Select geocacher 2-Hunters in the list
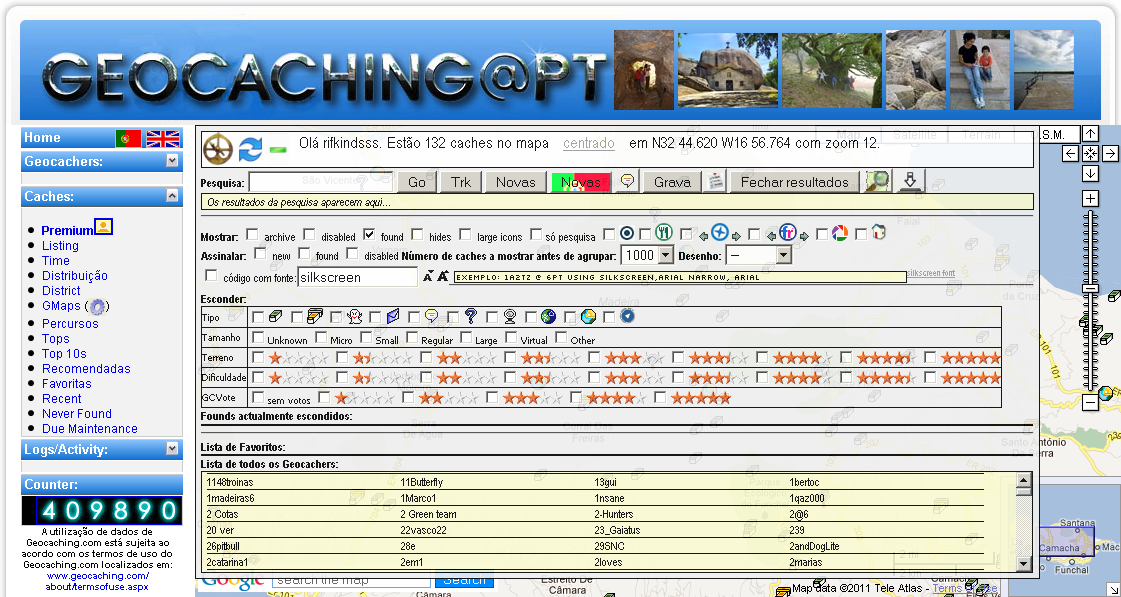This screenshot has height=597, width=1121. (x=614, y=514)
